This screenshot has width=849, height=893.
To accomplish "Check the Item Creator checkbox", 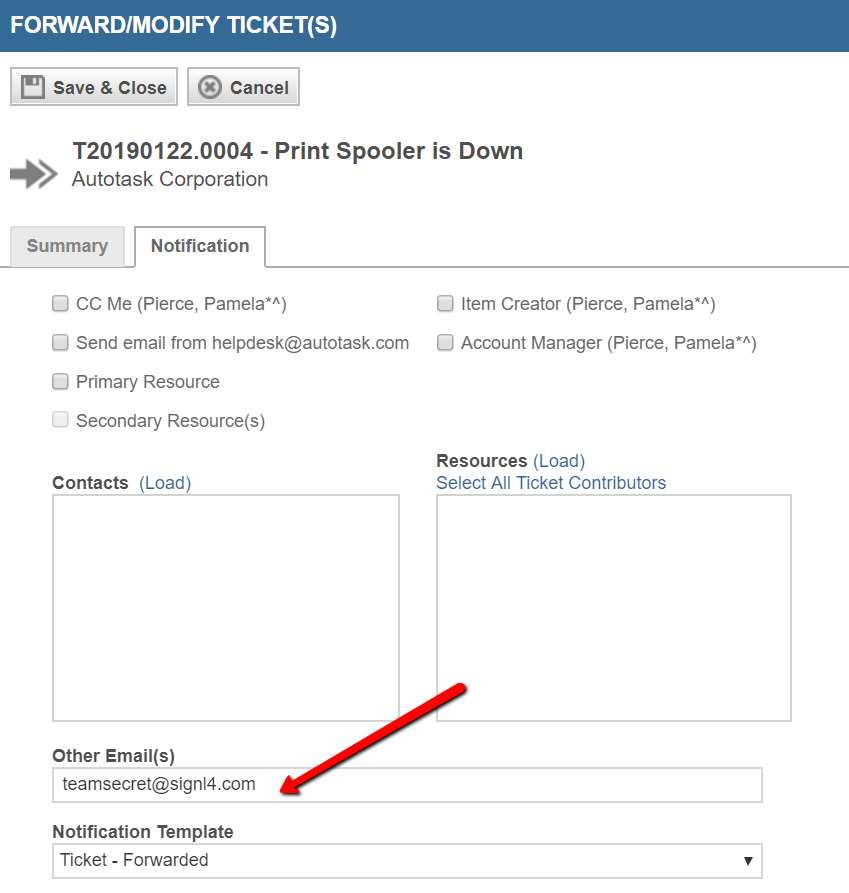I will coord(445,304).
